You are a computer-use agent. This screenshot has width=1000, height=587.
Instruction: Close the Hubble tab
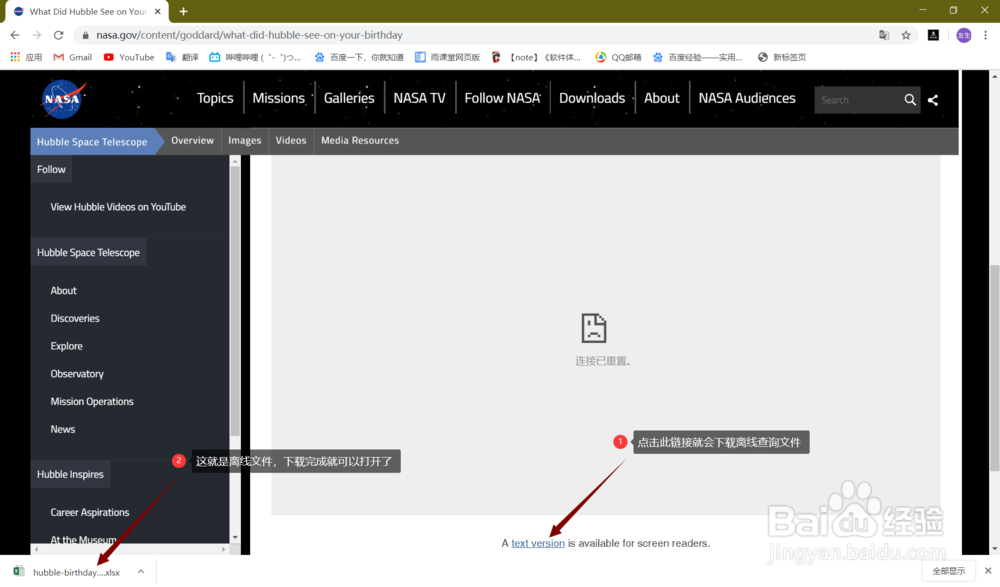click(x=158, y=11)
